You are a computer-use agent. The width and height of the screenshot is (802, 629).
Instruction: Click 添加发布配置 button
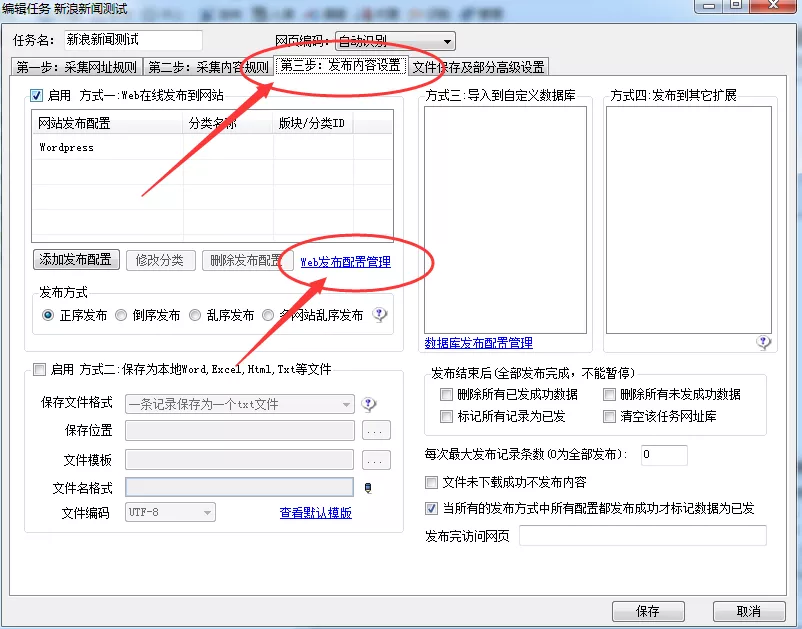click(x=76, y=260)
